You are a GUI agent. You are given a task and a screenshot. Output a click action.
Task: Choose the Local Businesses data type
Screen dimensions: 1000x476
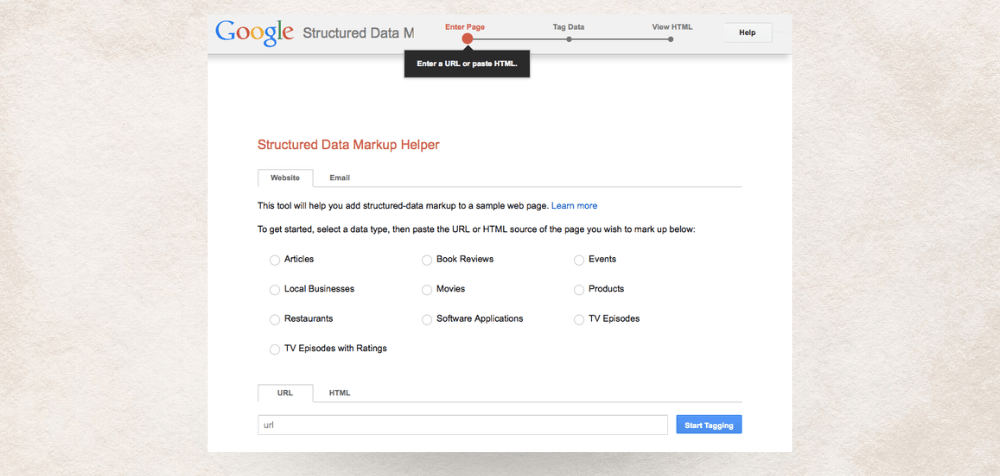(x=275, y=290)
